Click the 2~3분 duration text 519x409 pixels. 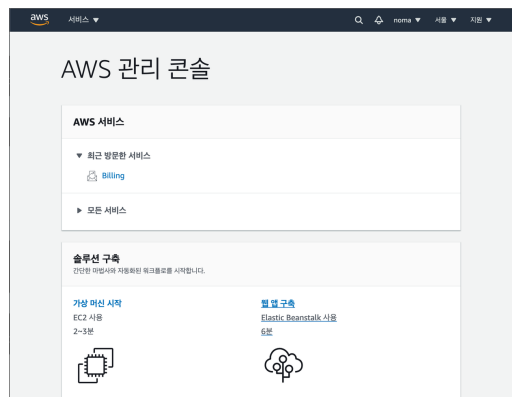click(83, 331)
